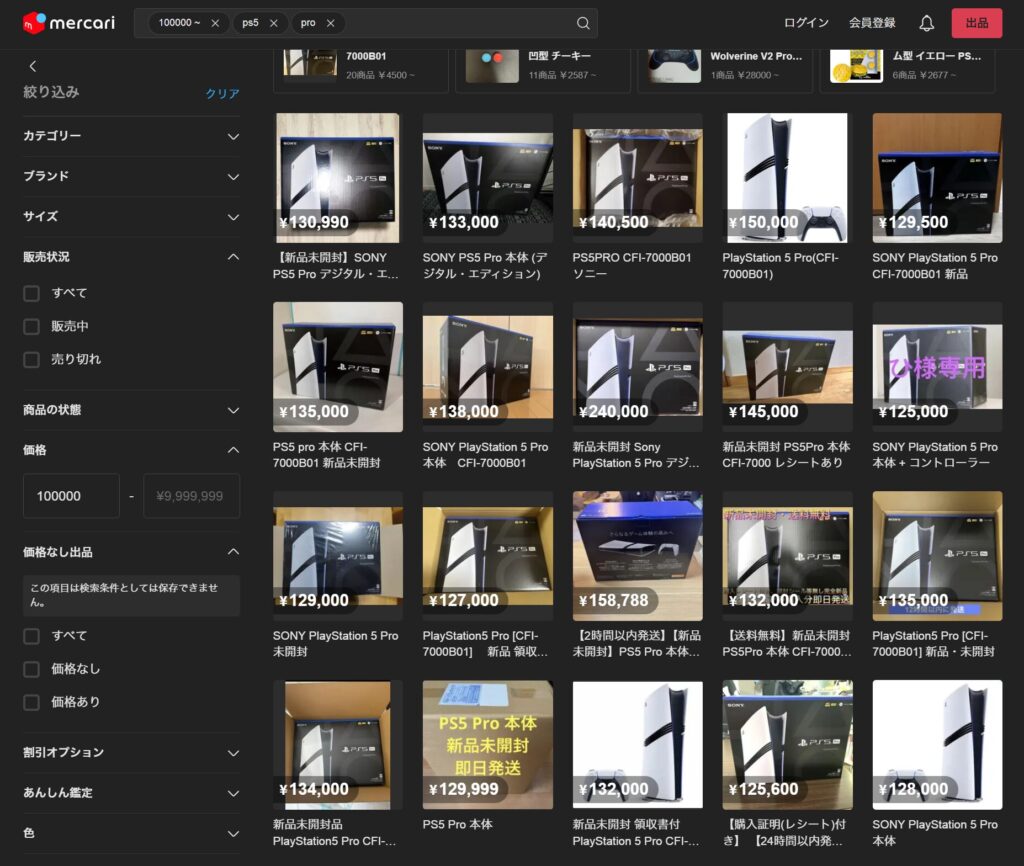1024x866 pixels.
Task: Open the ¥125,000 ひ様専用 listing image
Action: [937, 366]
